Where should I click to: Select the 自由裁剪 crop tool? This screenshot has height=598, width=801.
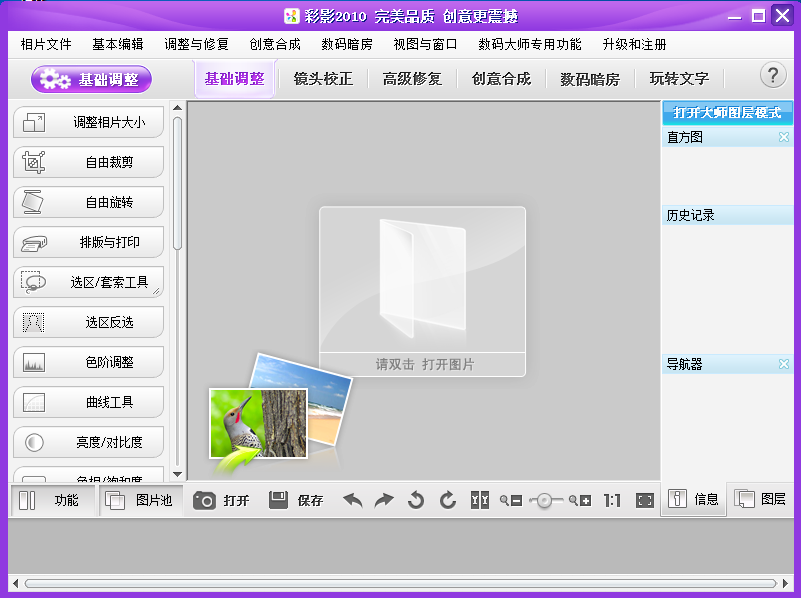click(x=88, y=162)
